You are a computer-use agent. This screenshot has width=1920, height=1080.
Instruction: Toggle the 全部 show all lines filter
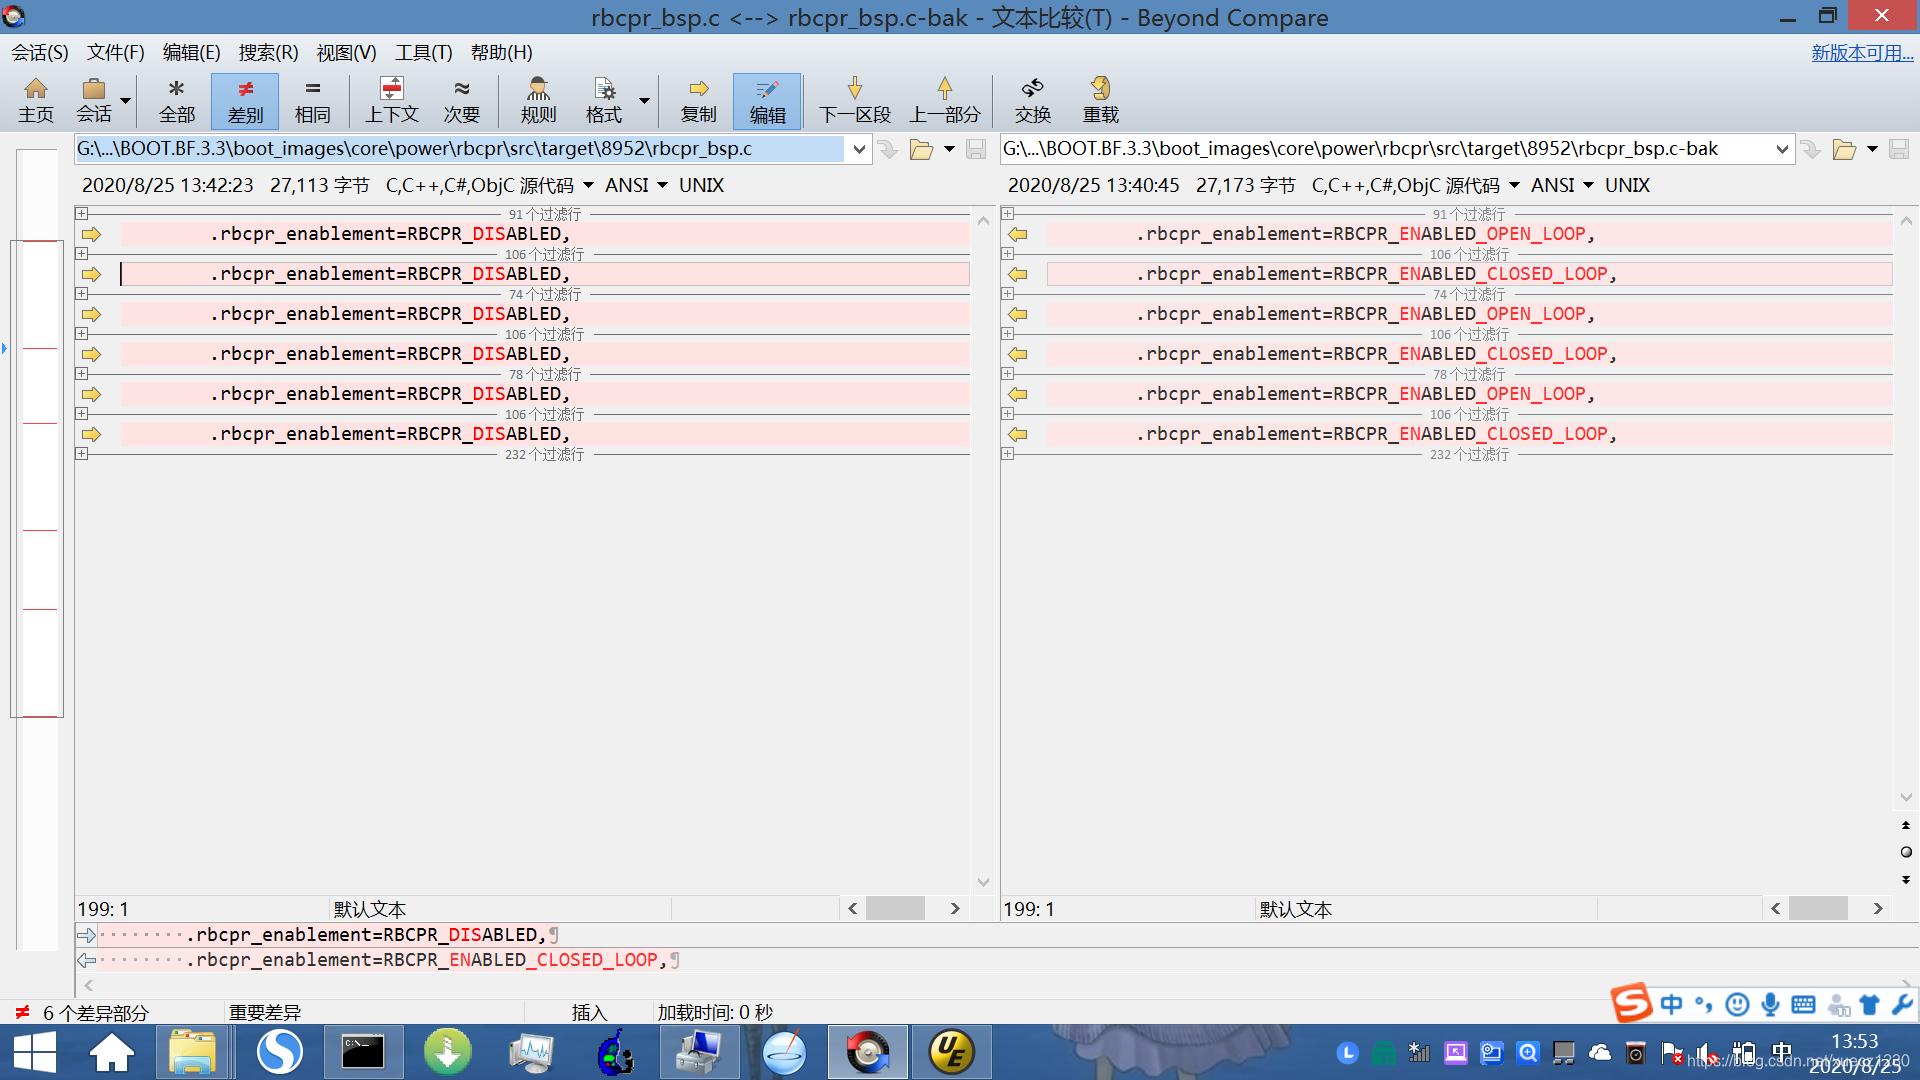pos(177,100)
